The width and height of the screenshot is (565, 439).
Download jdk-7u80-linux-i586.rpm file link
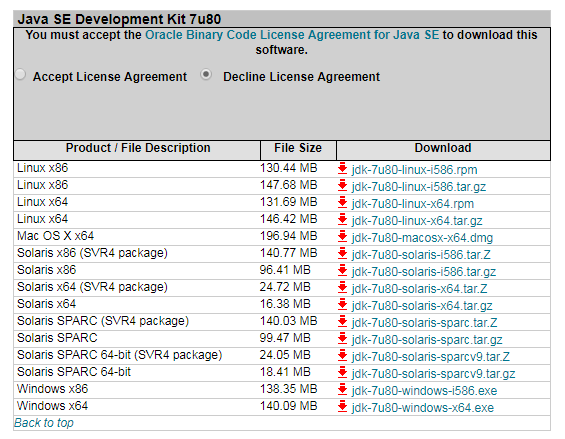414,170
